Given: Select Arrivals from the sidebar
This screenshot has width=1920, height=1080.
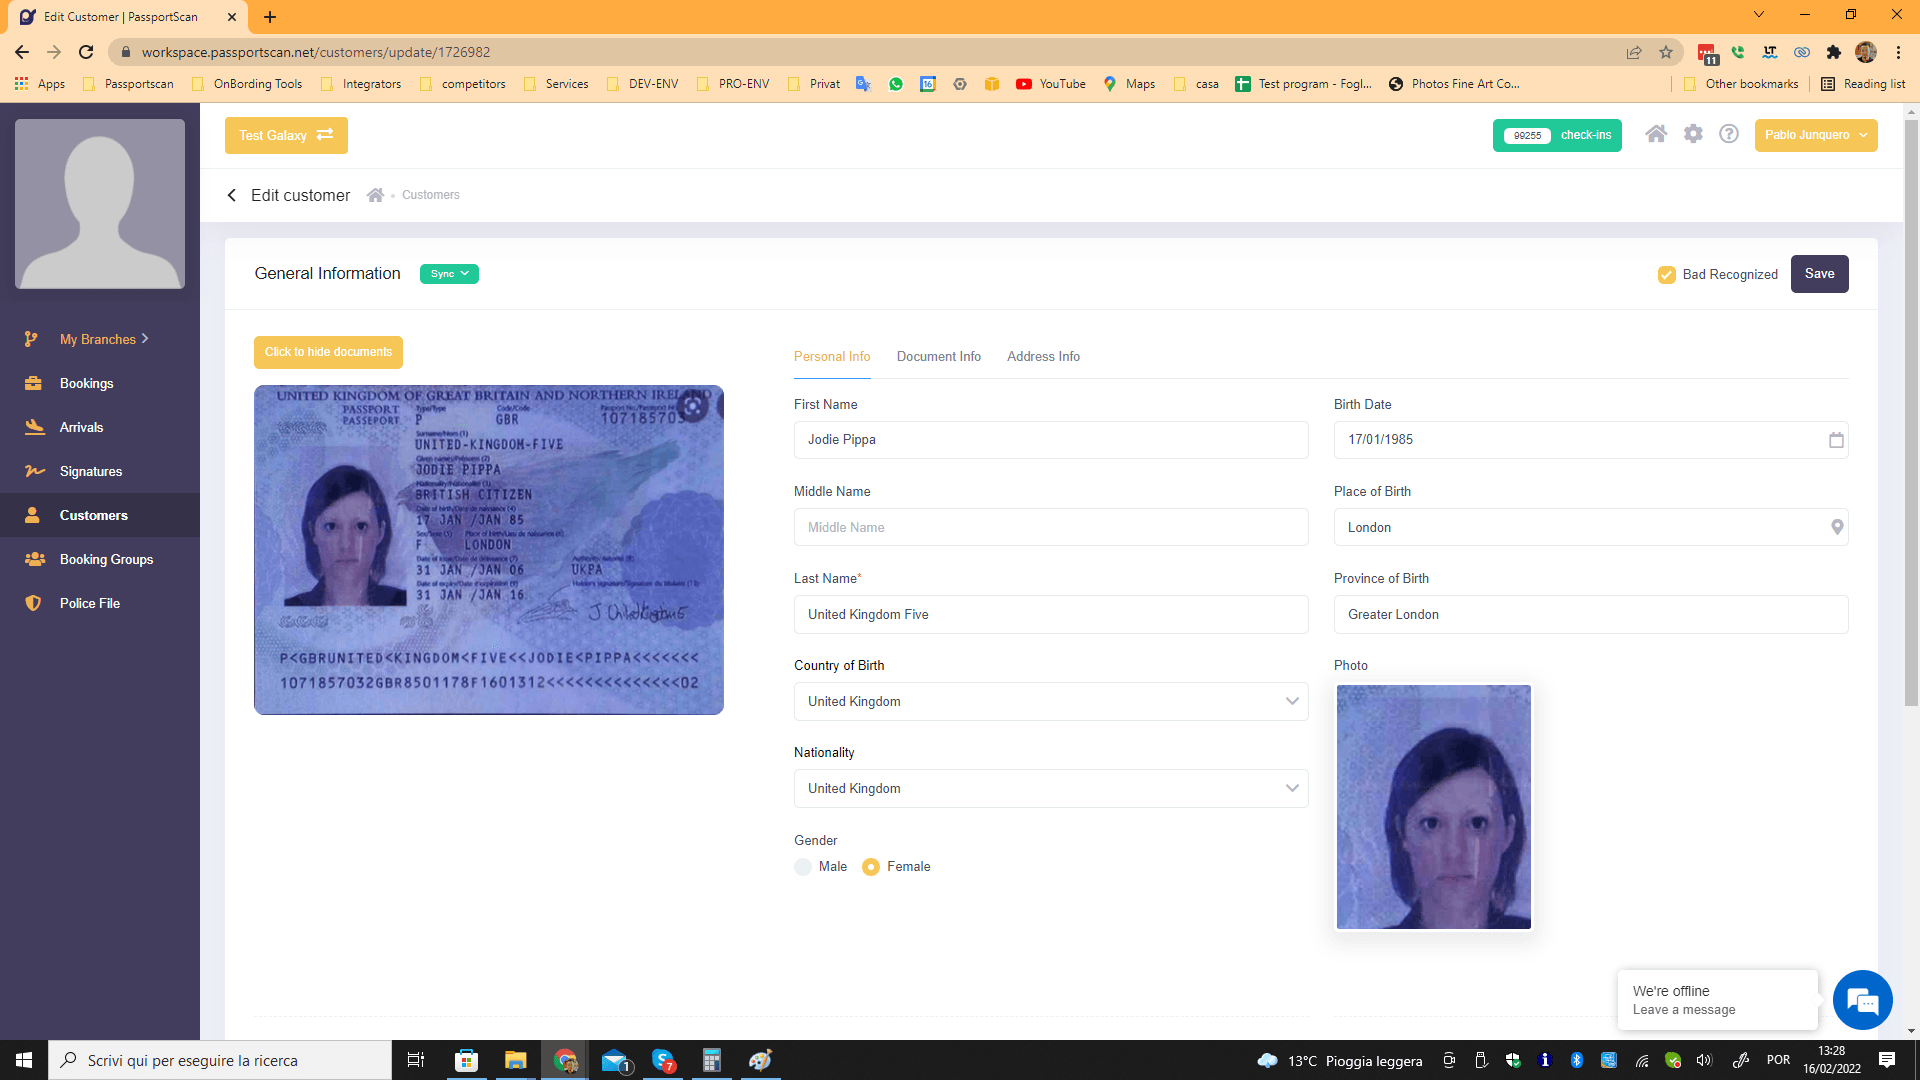Looking at the screenshot, I should click(x=81, y=427).
